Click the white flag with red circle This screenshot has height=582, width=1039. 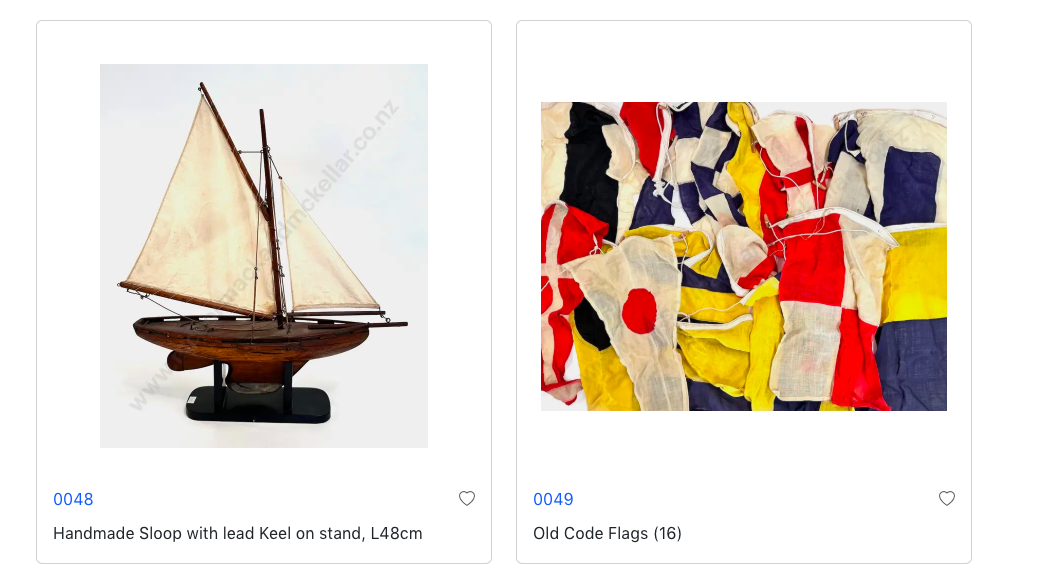click(x=638, y=310)
